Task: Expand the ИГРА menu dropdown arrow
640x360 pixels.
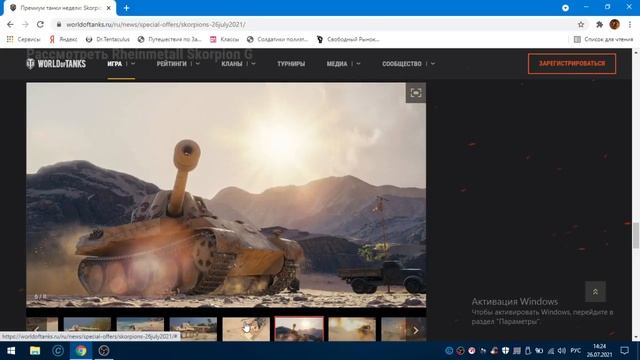Action: pyautogui.click(x=133, y=64)
